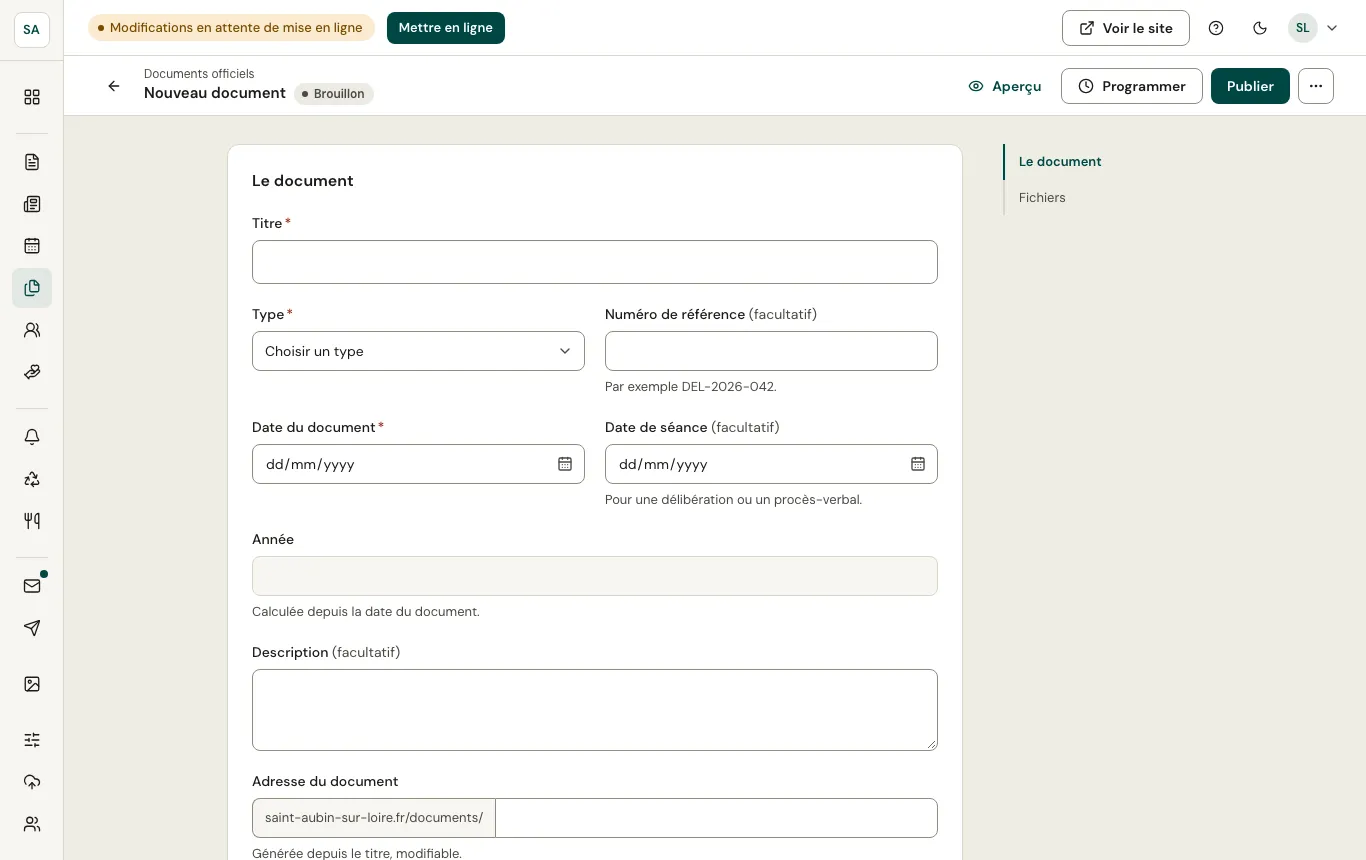Open the three-dots more actions menu
The width and height of the screenshot is (1366, 860).
click(x=1316, y=86)
